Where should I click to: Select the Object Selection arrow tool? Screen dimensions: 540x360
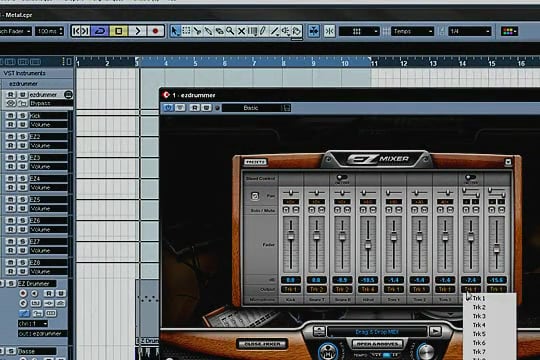(175, 31)
